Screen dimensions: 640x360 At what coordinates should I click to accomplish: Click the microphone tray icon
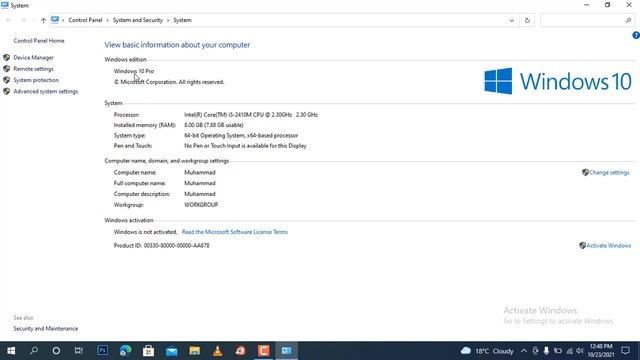pos(546,351)
